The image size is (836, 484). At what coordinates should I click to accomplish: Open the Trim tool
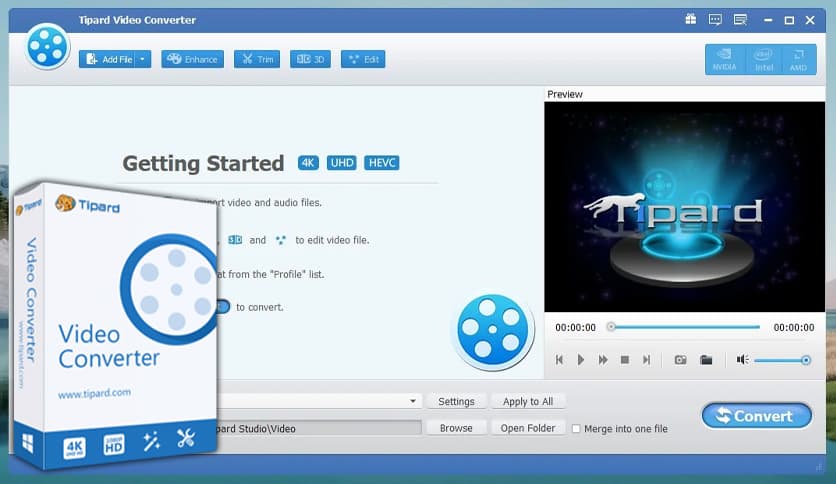[257, 59]
